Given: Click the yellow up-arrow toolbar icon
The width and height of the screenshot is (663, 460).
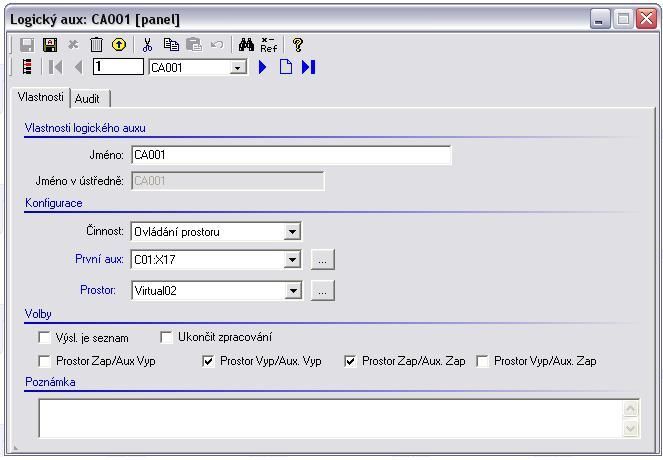Looking at the screenshot, I should point(119,45).
